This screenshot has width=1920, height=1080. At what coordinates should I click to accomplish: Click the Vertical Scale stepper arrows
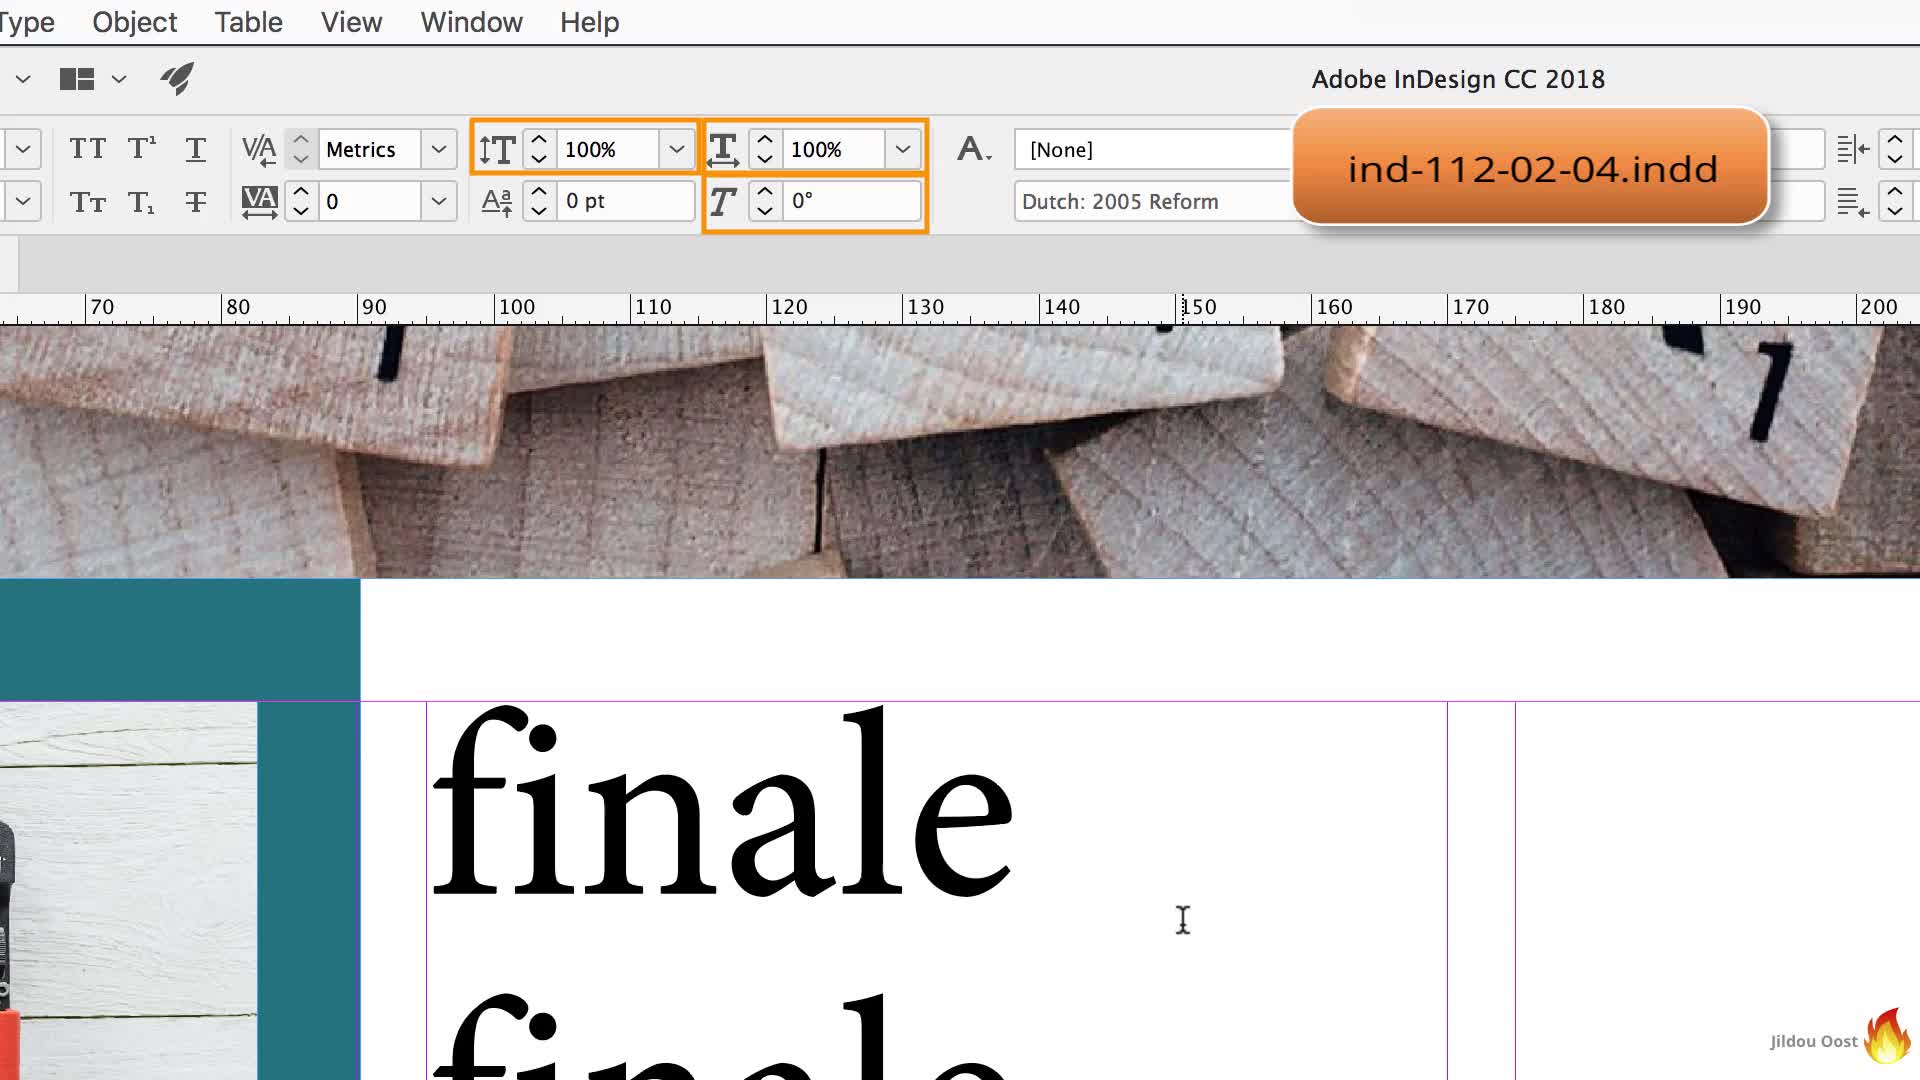click(x=539, y=149)
